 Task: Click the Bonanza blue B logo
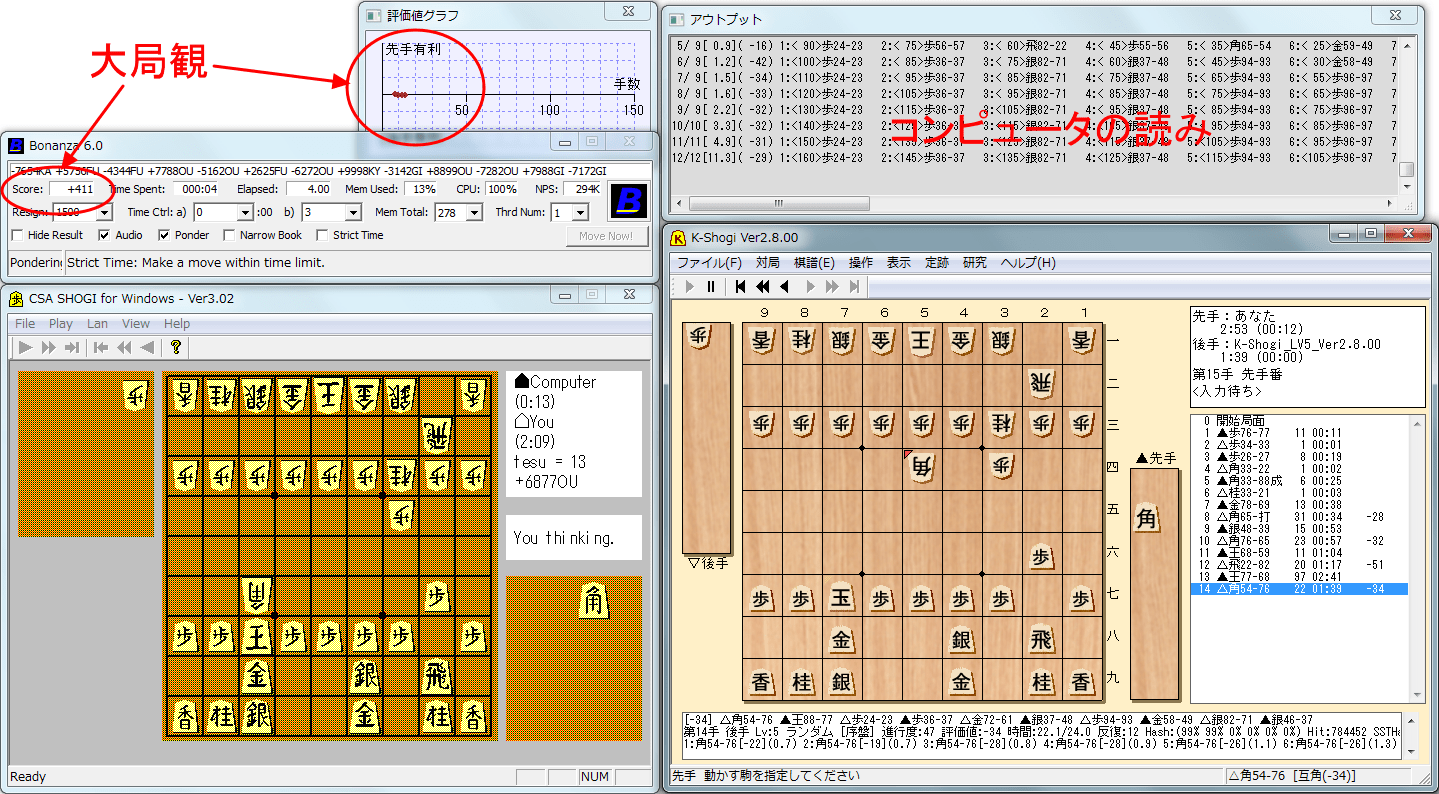click(628, 201)
